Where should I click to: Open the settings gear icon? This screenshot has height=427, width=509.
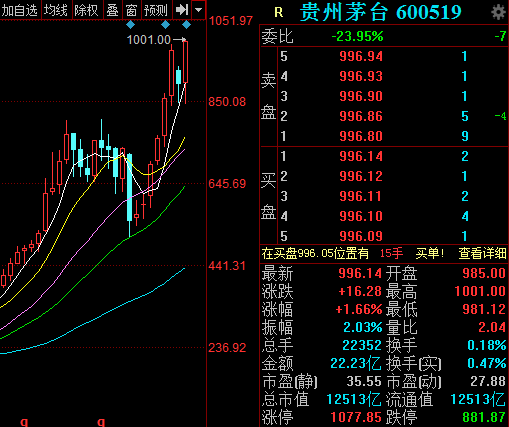click(x=498, y=12)
